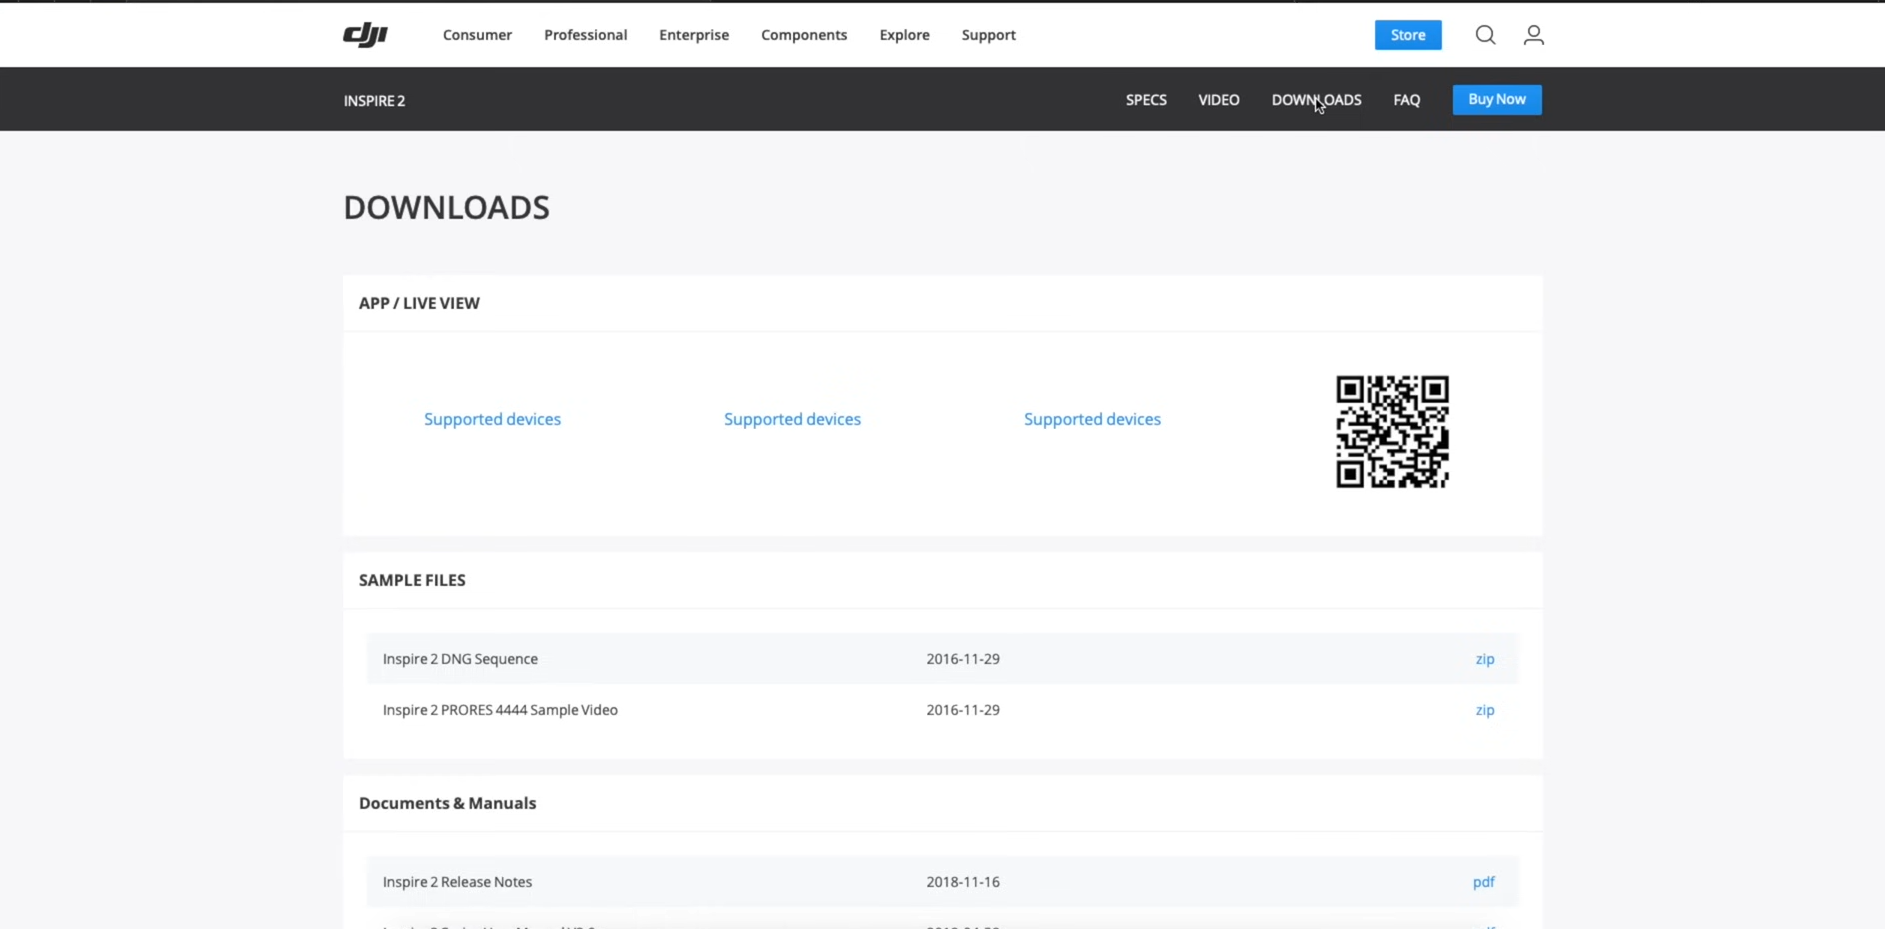Open the middle Supported devices link
Image resolution: width=1885 pixels, height=929 pixels.
792,419
